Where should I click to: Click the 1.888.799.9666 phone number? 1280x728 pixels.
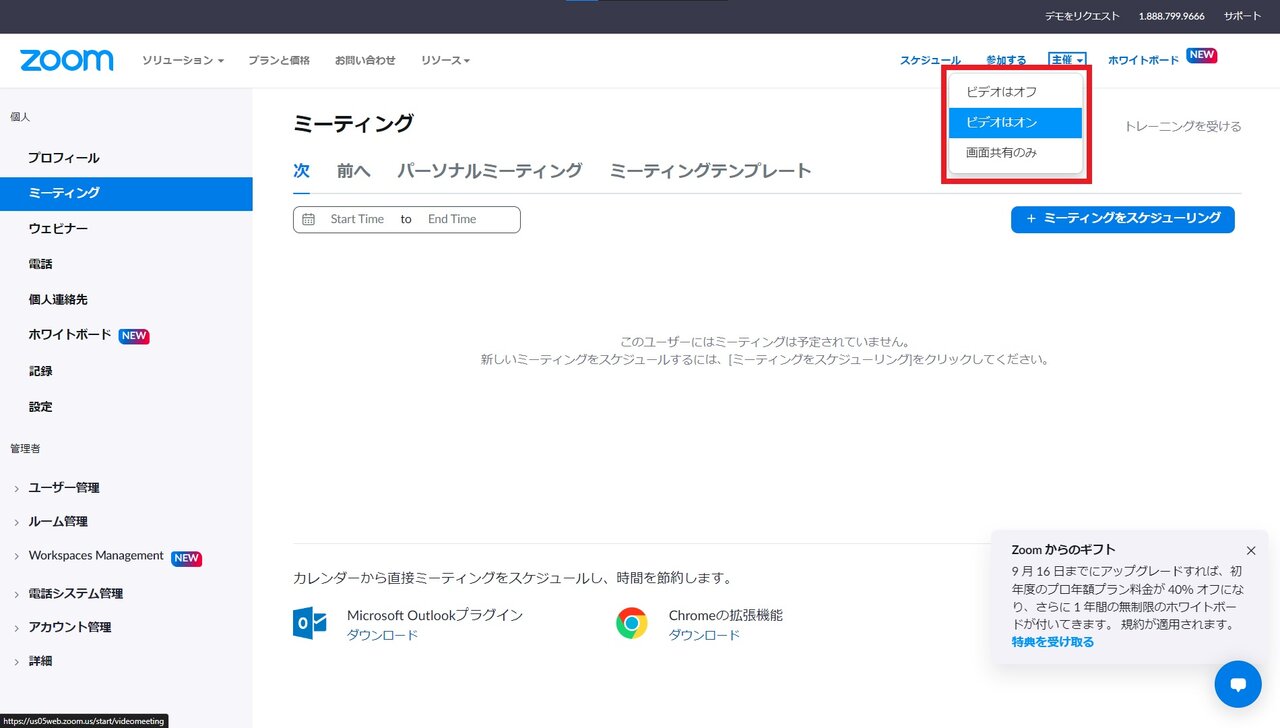[1171, 17]
